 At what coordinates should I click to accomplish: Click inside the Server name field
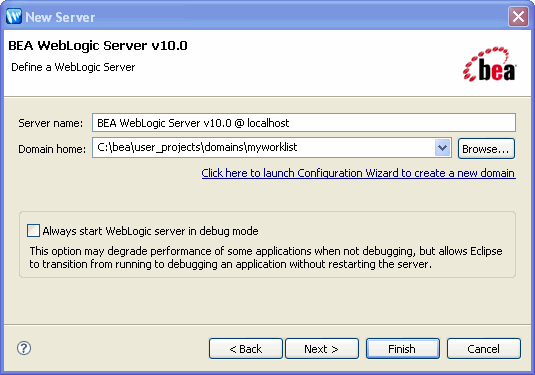pos(304,122)
